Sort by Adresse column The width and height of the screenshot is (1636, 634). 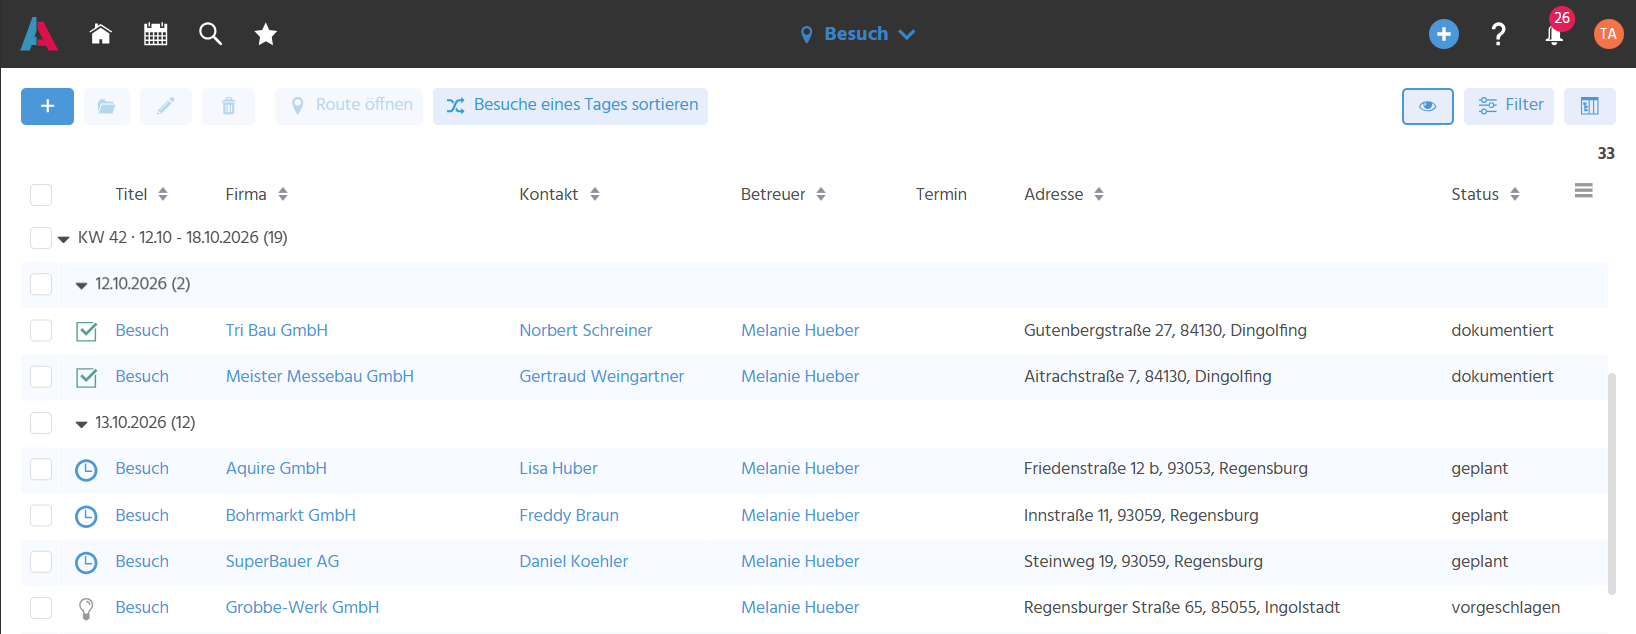[1099, 194]
